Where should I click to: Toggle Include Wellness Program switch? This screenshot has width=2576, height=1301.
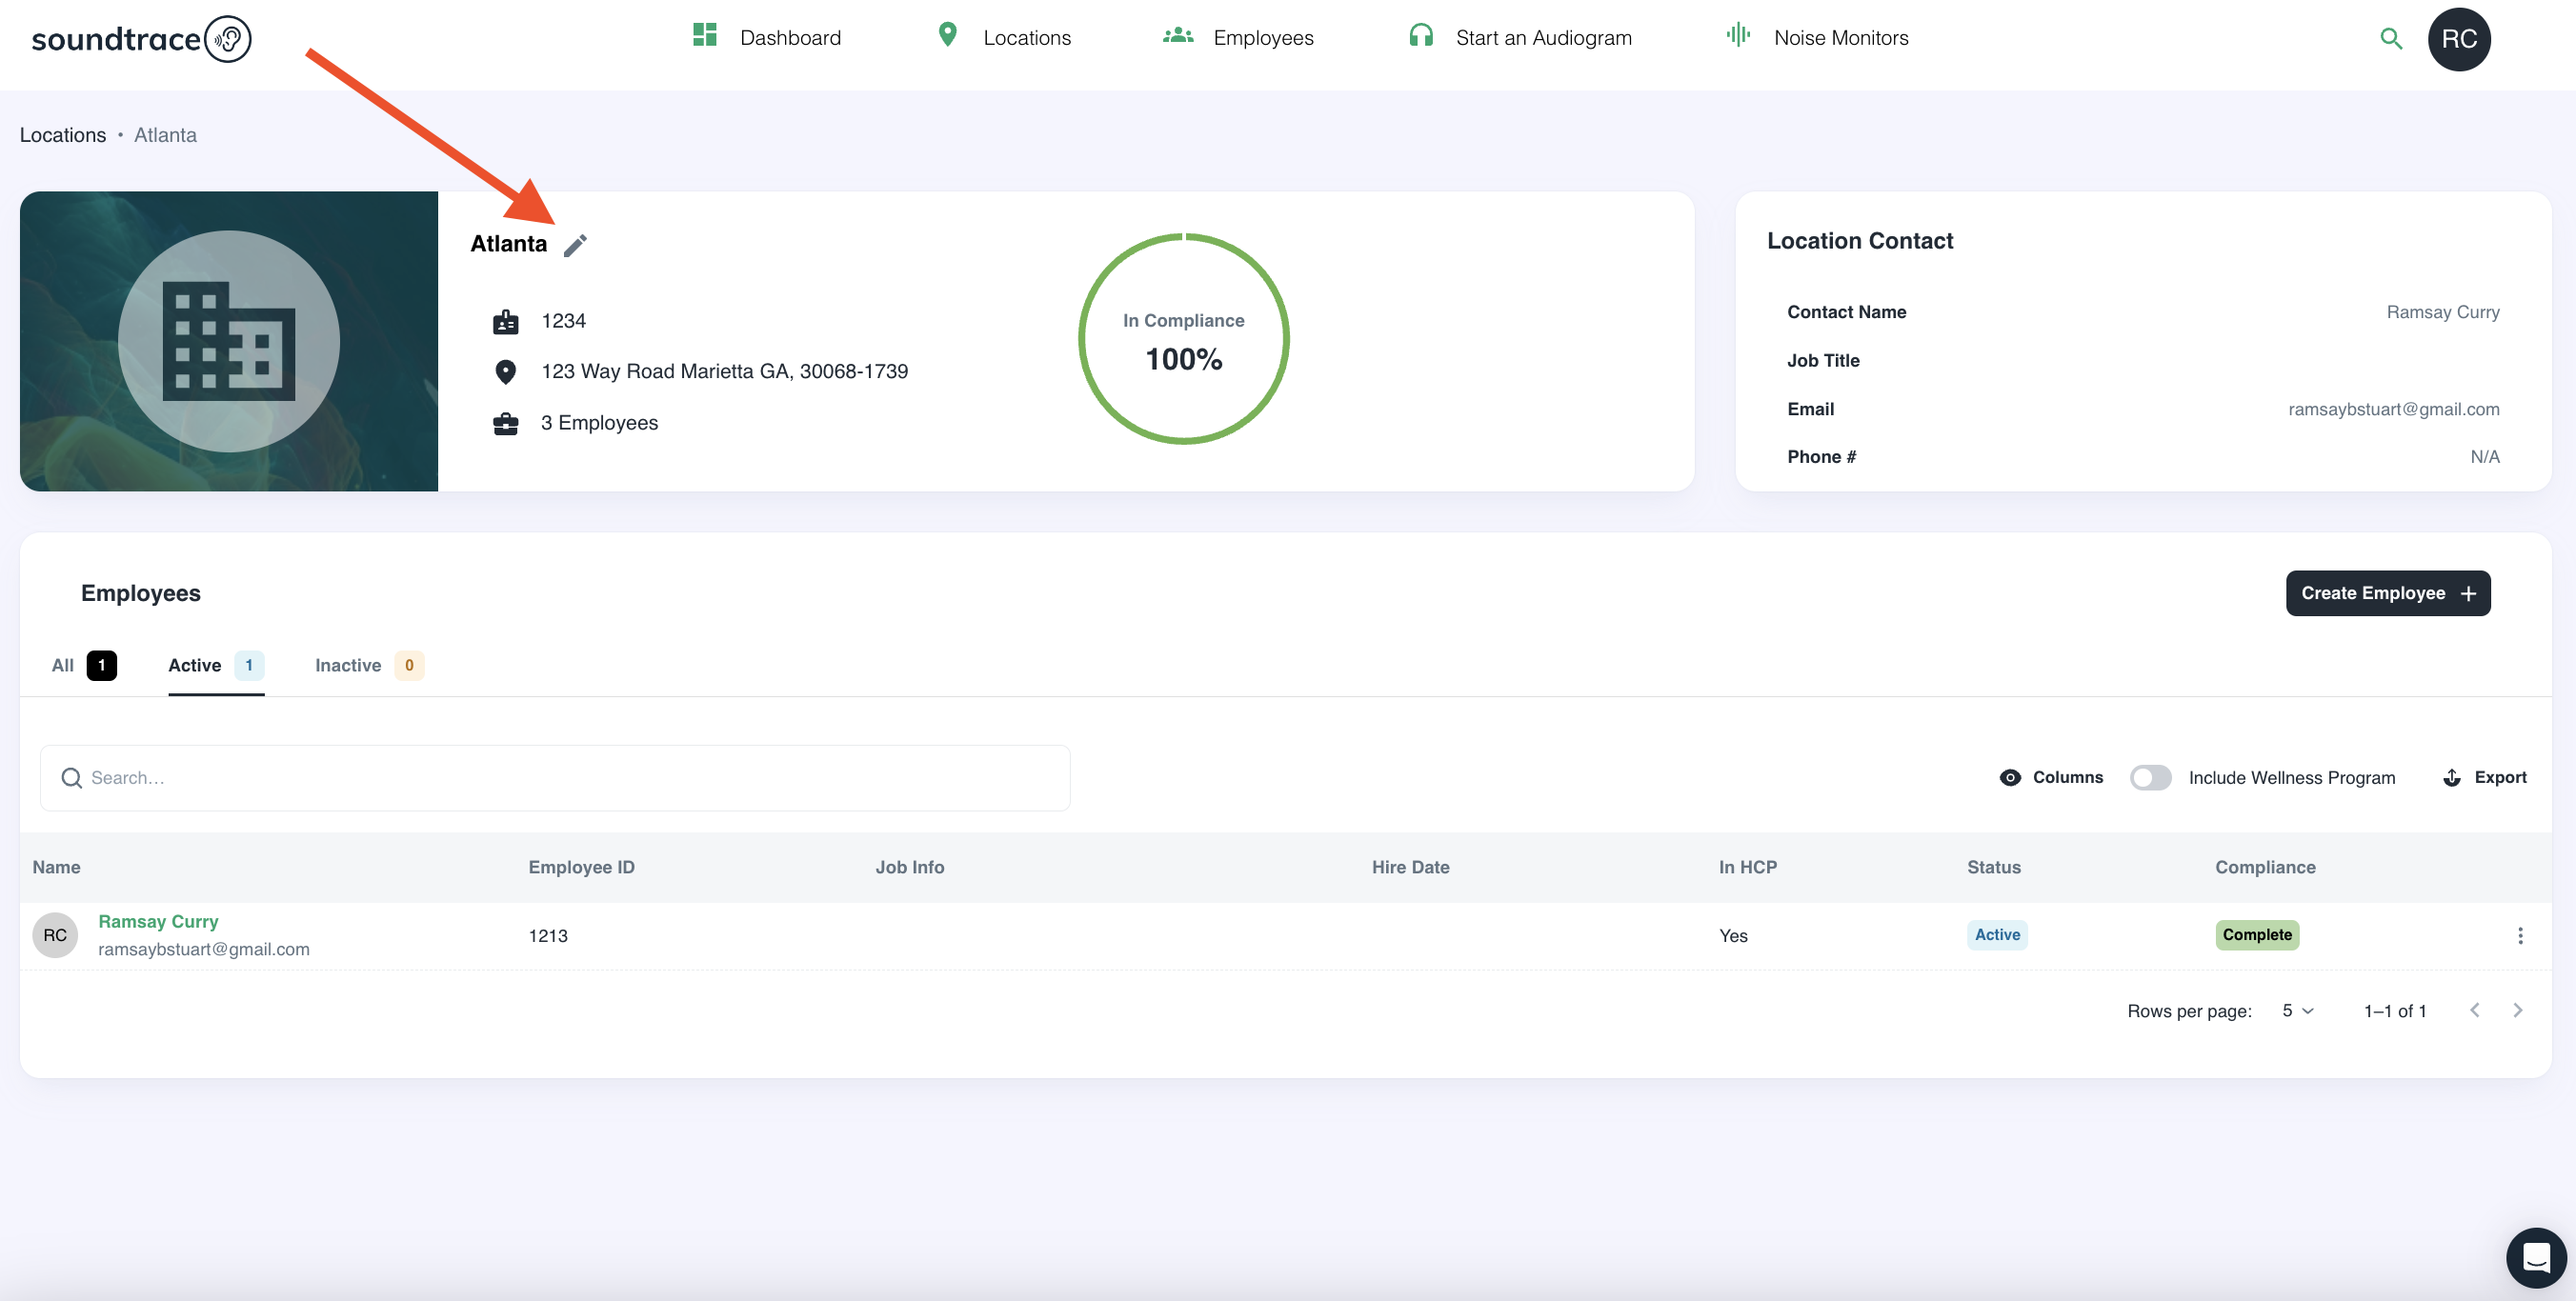pos(2149,777)
